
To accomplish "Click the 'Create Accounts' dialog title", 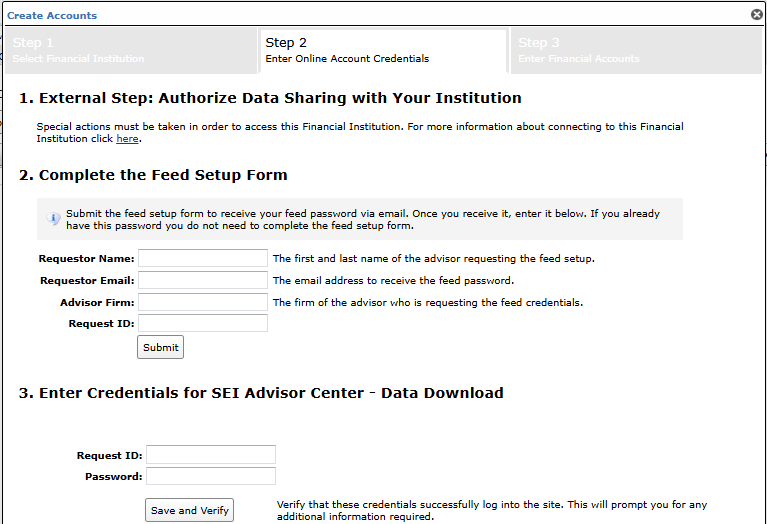I will [52, 16].
